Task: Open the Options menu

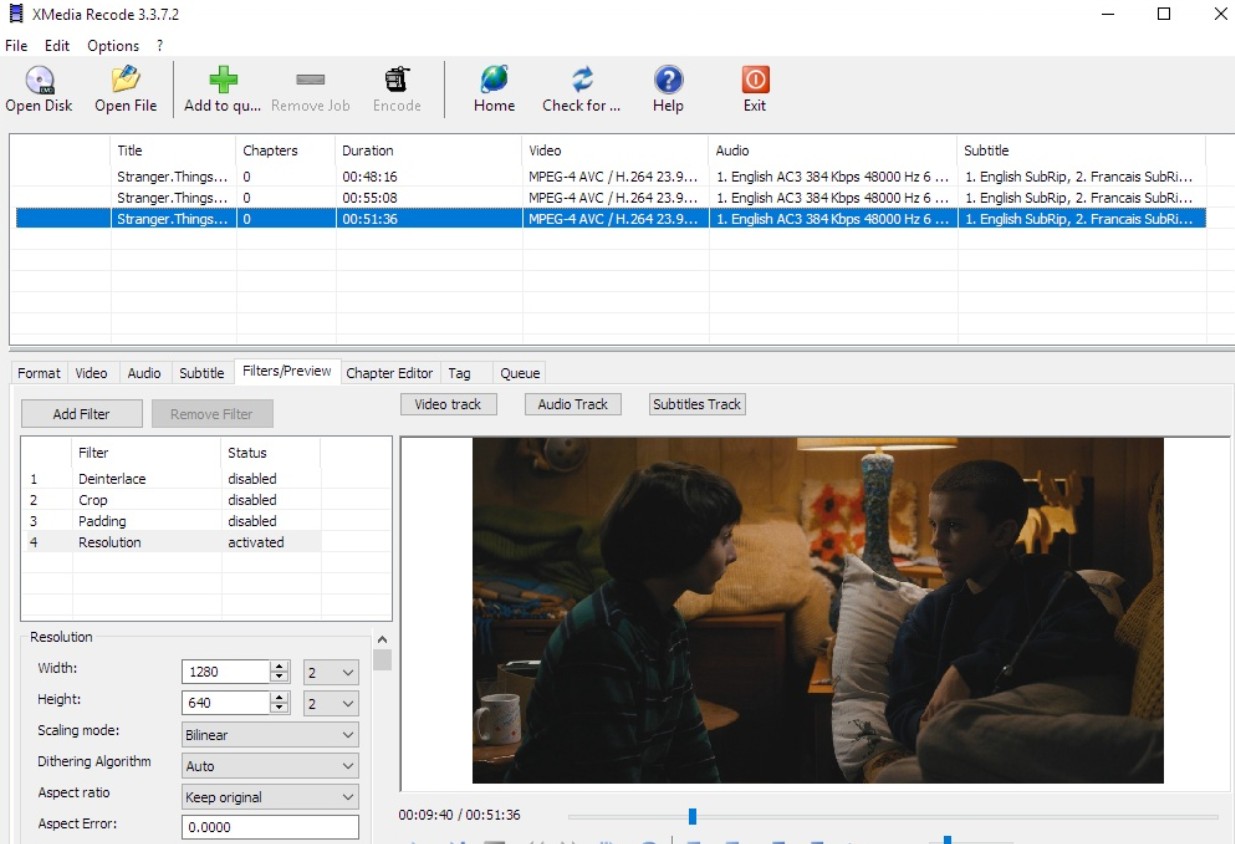Action: [113, 46]
